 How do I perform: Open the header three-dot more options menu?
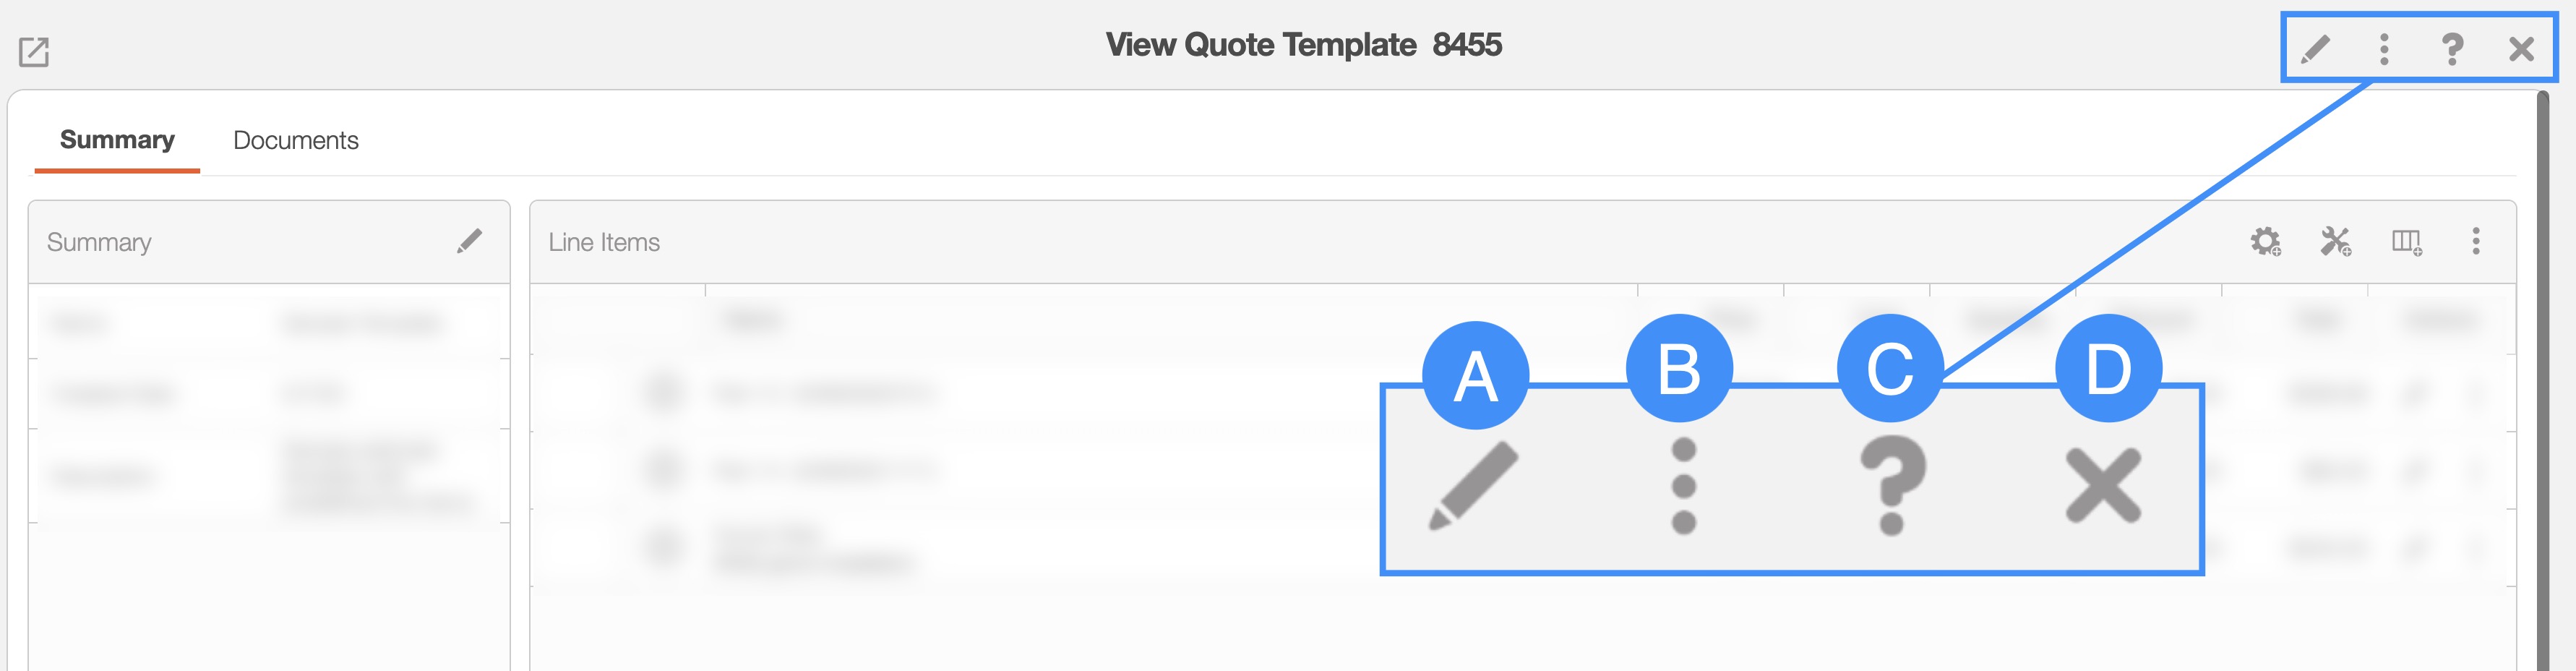[x=2384, y=48]
